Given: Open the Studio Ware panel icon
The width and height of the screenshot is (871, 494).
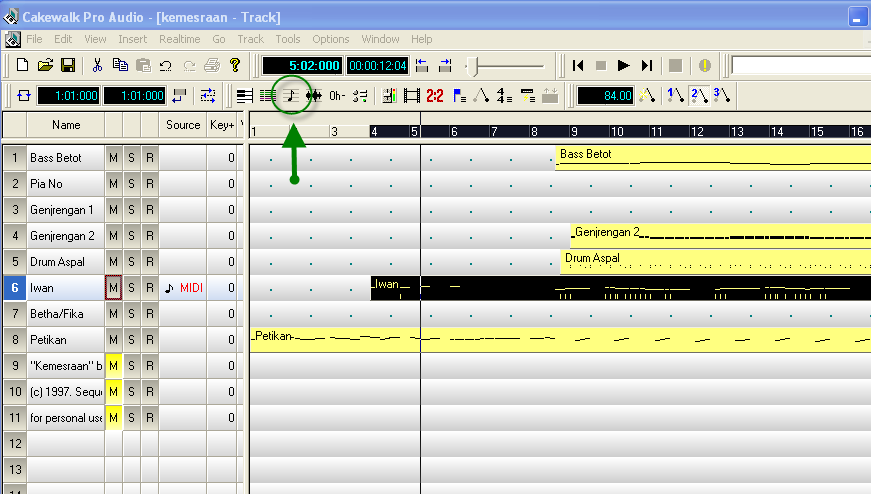Looking at the screenshot, I should (x=360, y=96).
